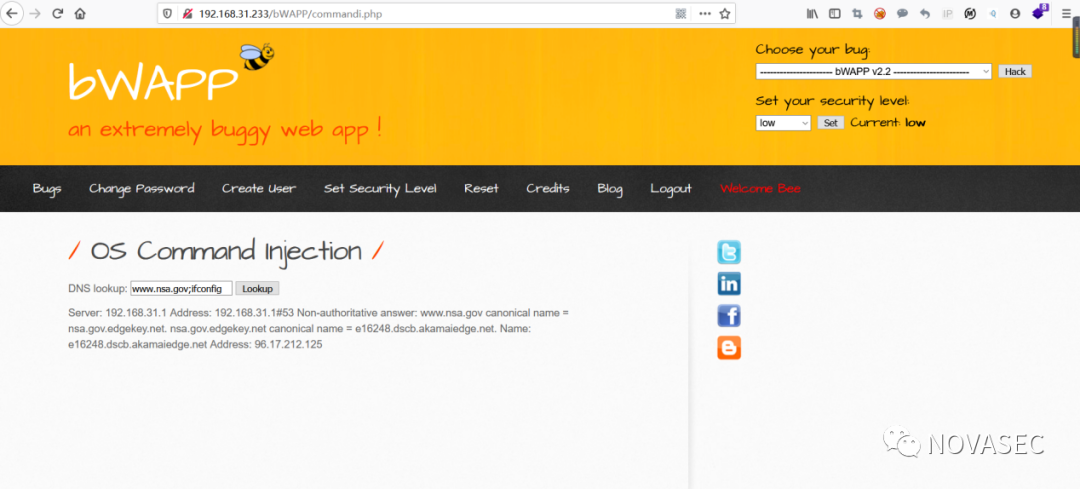Open the Blogger icon link
Screen dimensions: 1080x489
click(x=729, y=347)
